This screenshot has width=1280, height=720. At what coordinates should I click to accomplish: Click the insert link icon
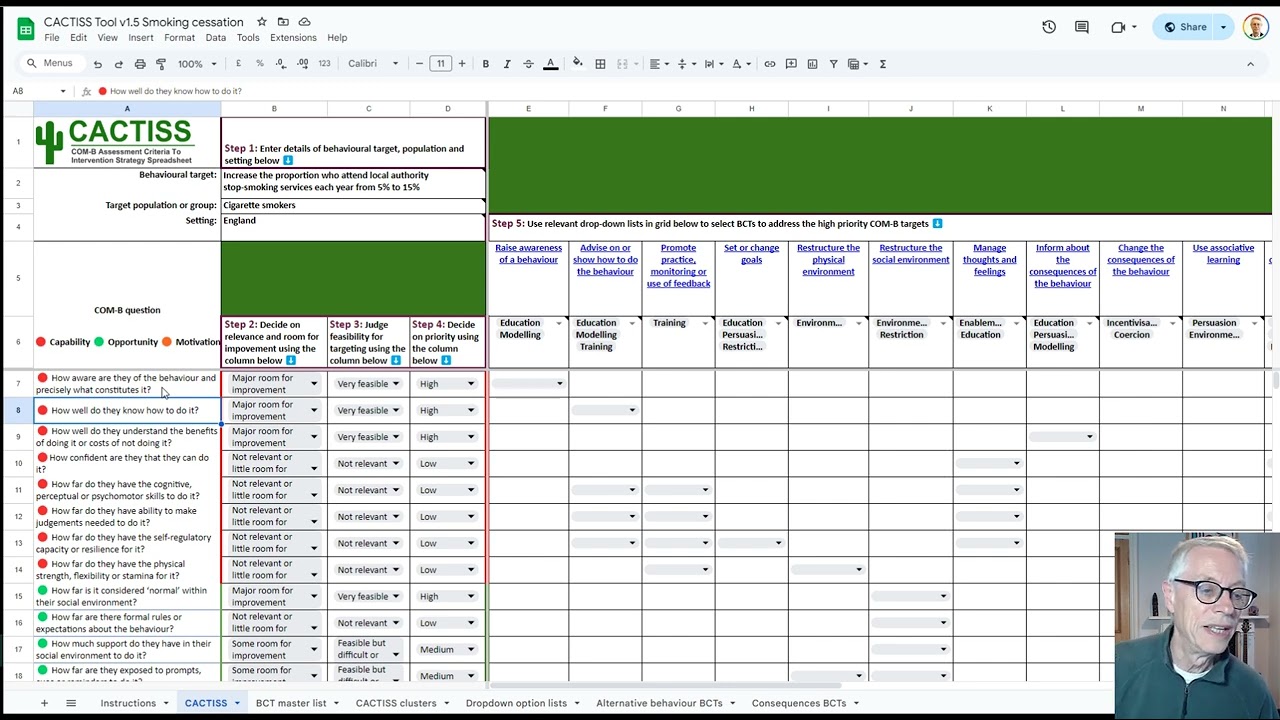[x=770, y=64]
